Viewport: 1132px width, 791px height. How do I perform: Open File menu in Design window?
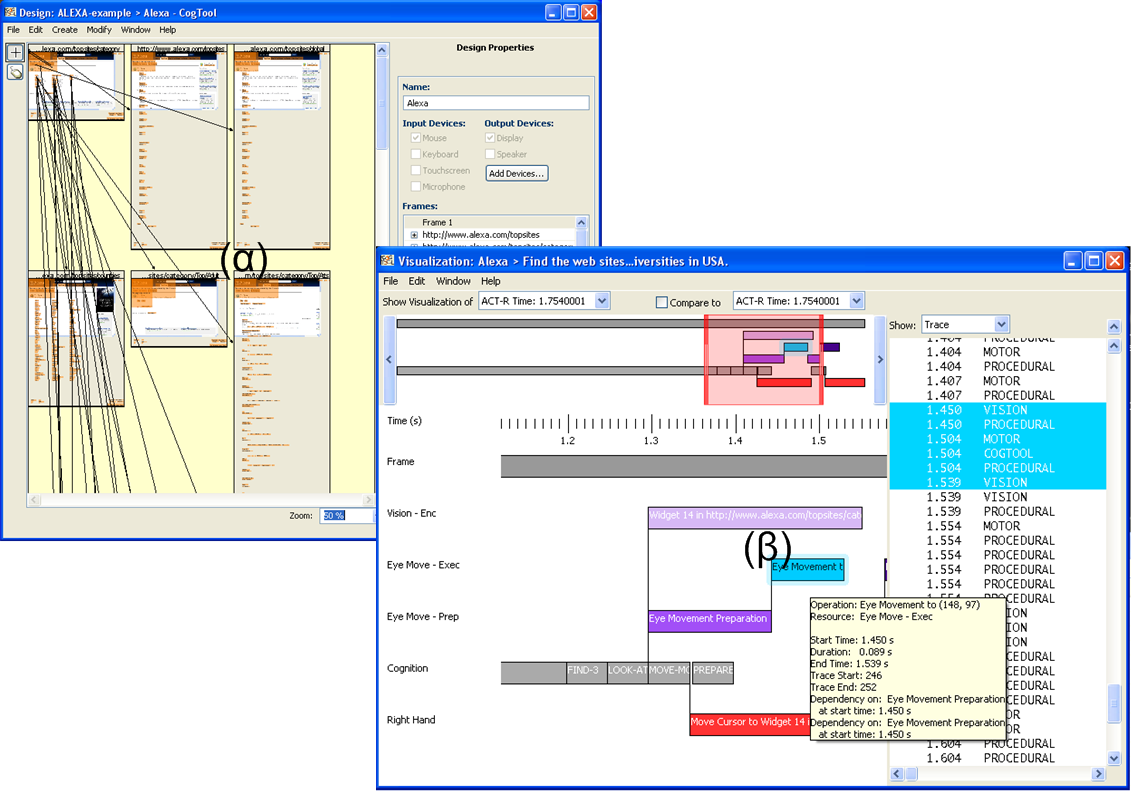[x=14, y=30]
